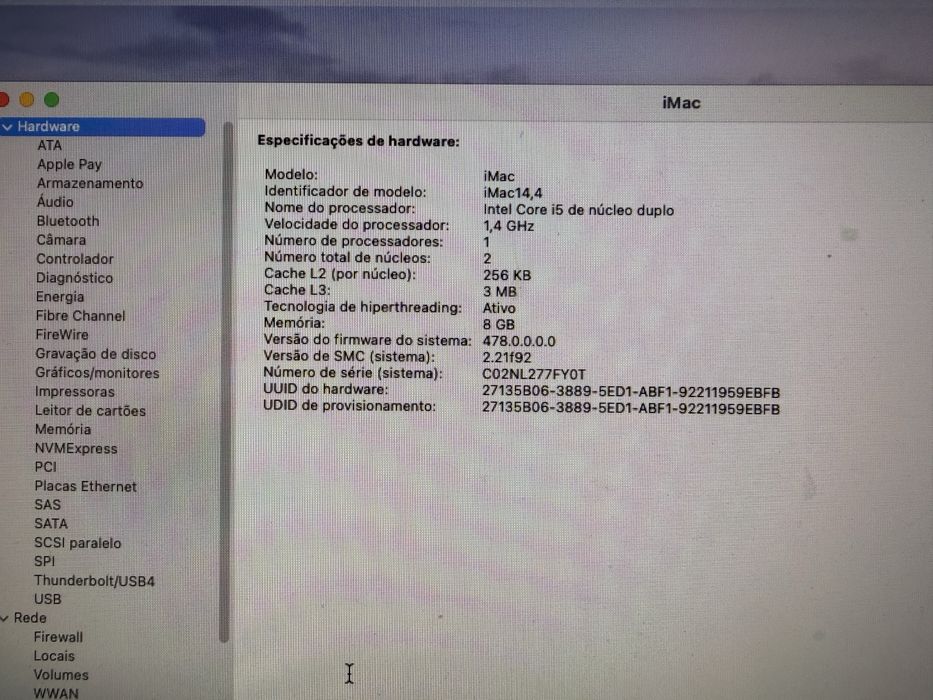Click the UUID do hardware value
The width and height of the screenshot is (933, 700).
pyautogui.click(x=631, y=393)
